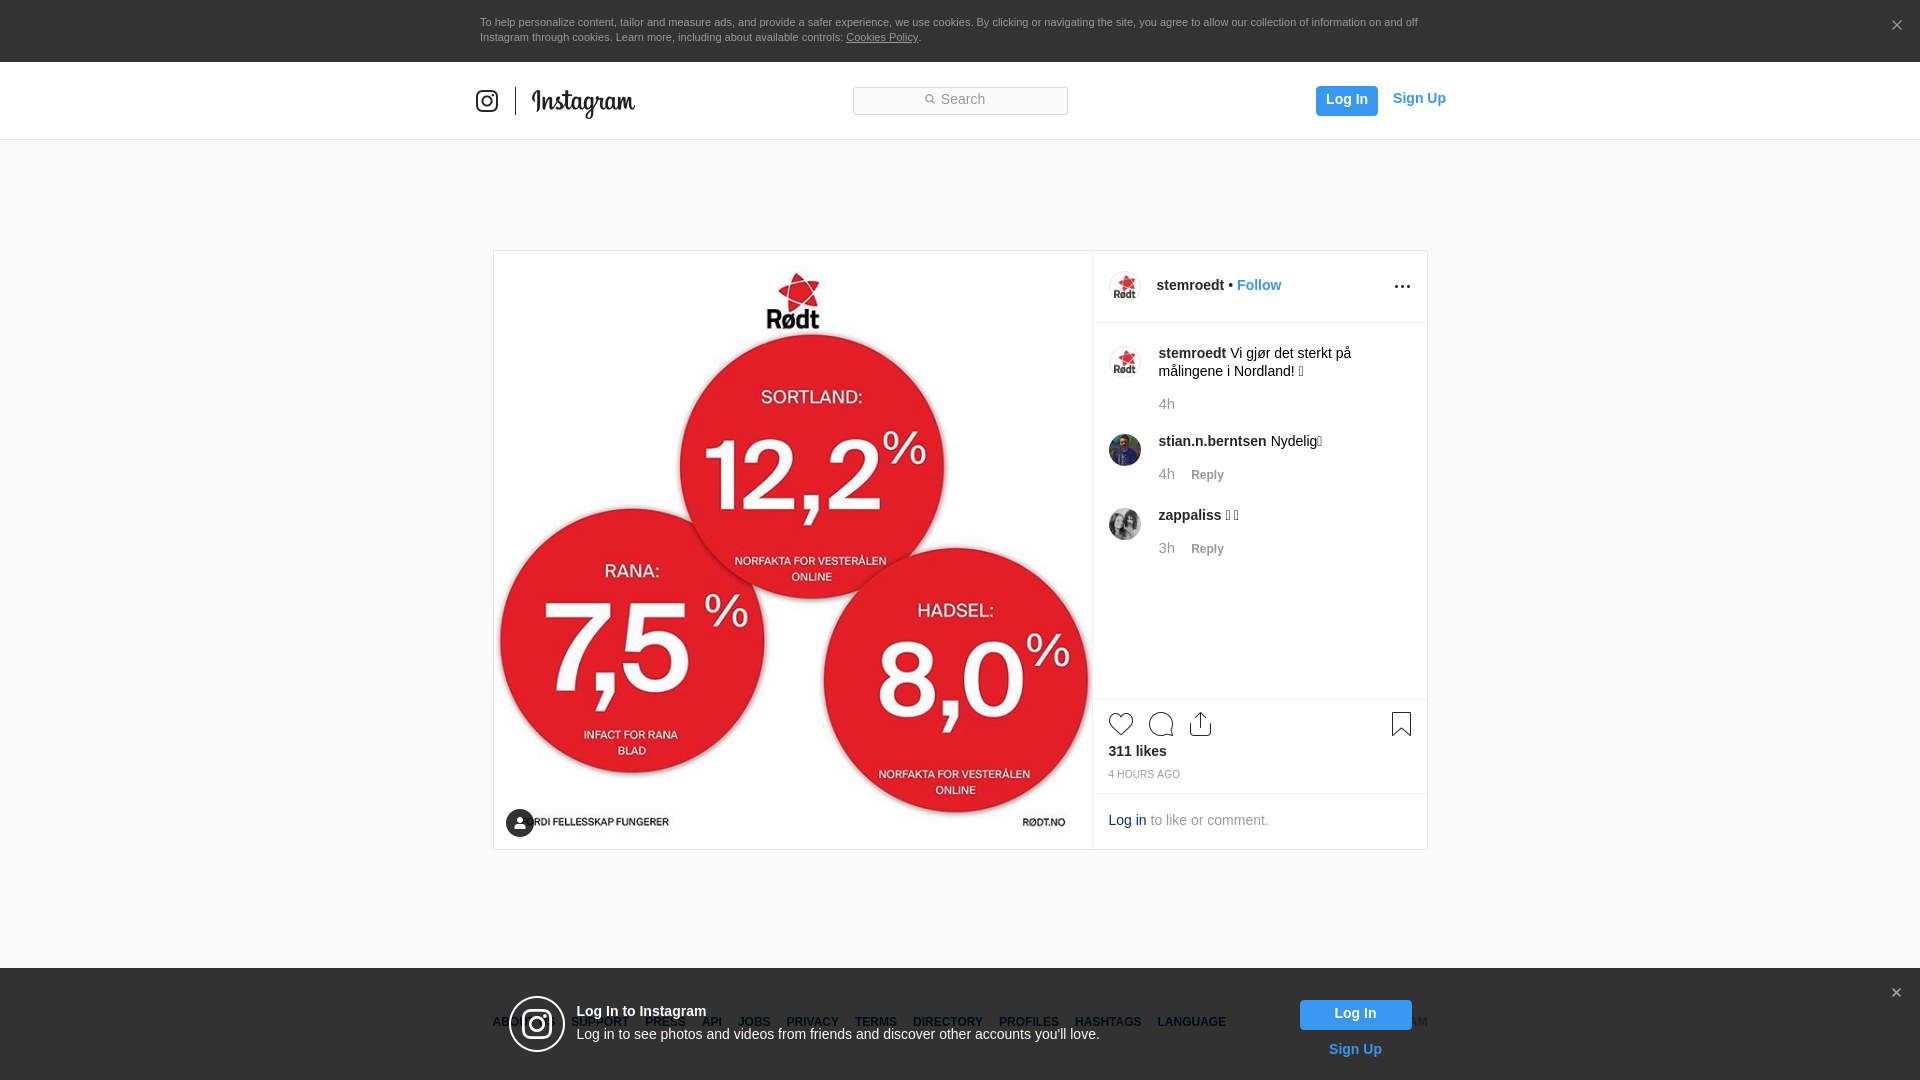Close the bottom login prompt banner
The image size is (1920, 1080).
[x=1896, y=993]
